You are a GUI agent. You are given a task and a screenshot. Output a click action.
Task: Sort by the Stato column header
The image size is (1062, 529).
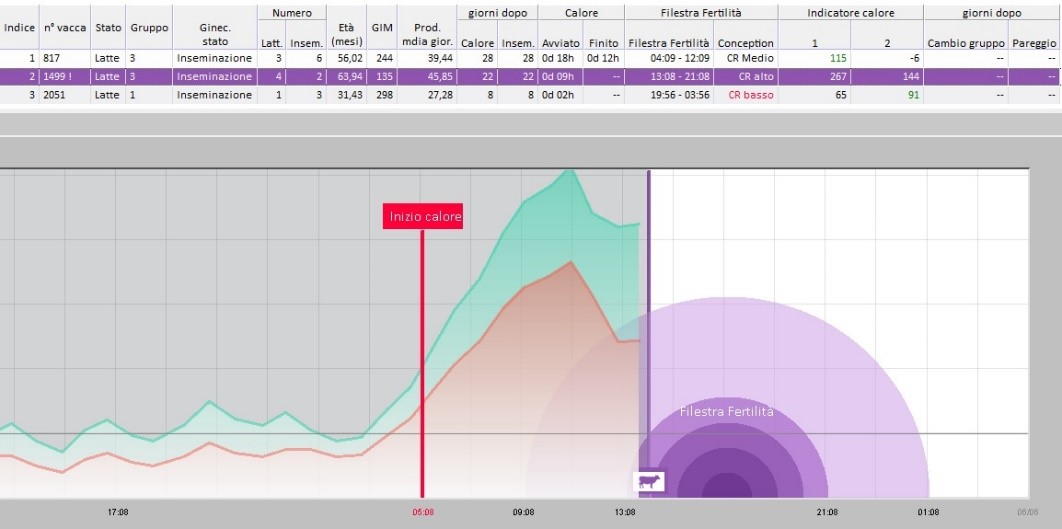click(108, 28)
